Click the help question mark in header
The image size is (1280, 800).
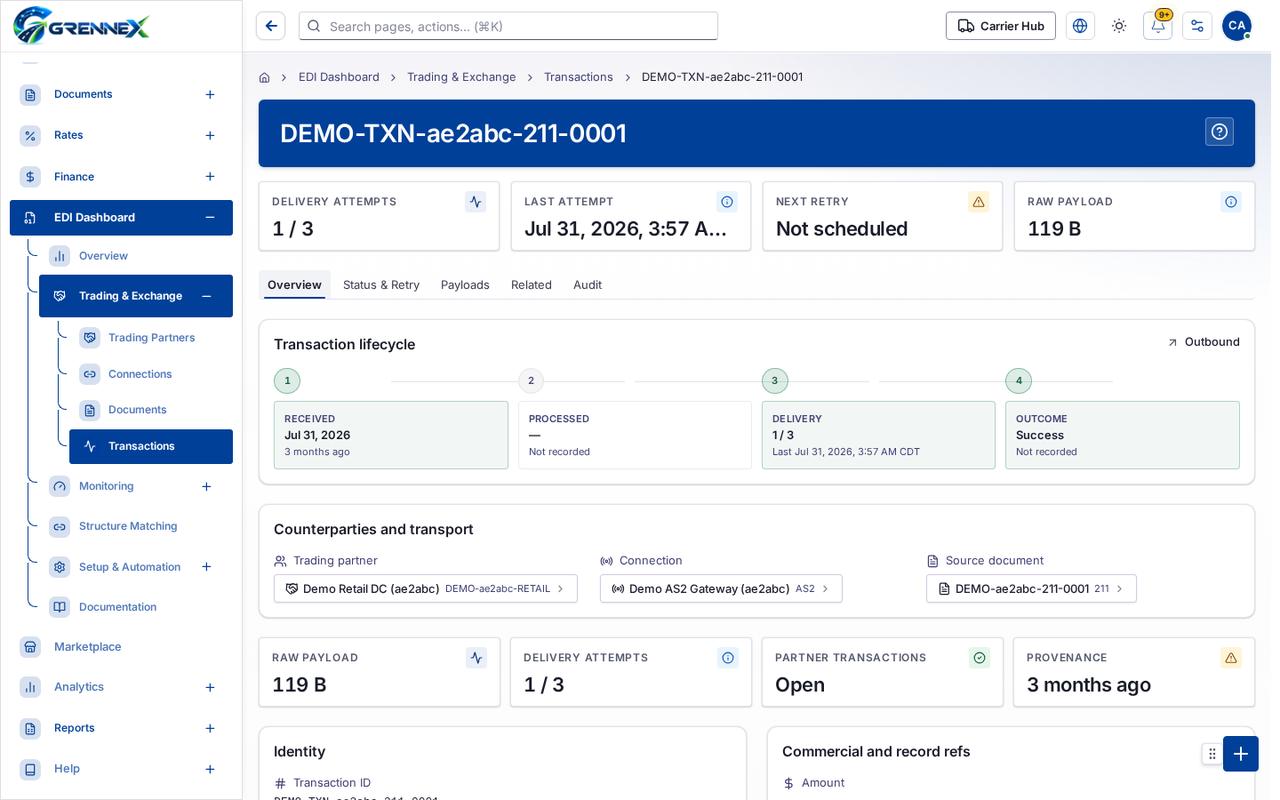(1219, 132)
